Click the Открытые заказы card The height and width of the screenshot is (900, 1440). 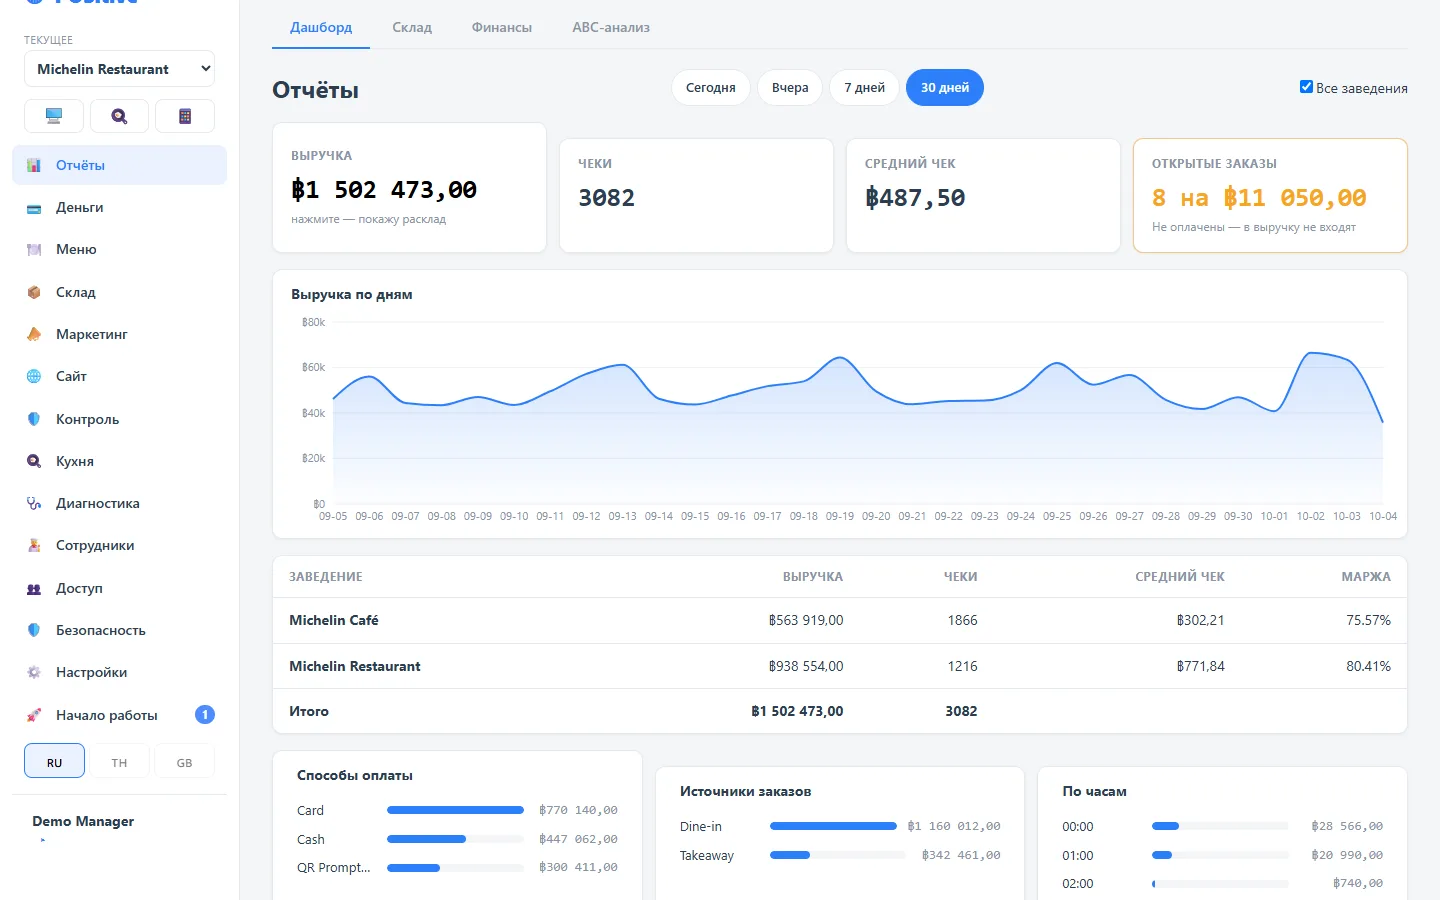click(1270, 196)
